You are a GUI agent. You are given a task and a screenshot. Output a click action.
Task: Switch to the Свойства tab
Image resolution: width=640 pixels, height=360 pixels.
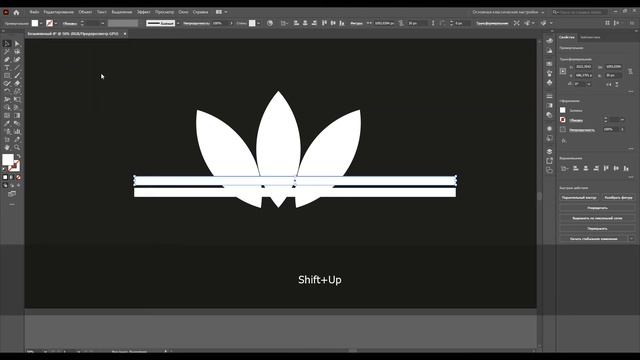(x=567, y=37)
